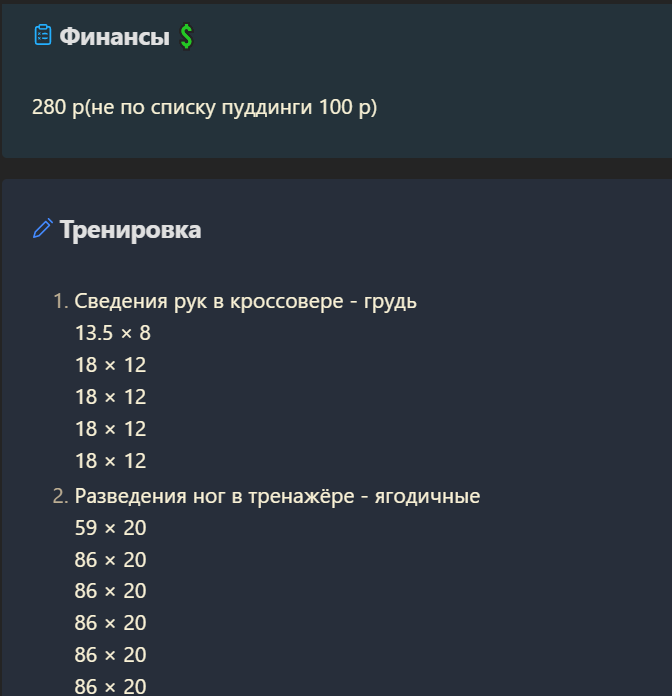Click the text 280 р(не по списку пуддинги
The image size is (672, 696).
172,107
